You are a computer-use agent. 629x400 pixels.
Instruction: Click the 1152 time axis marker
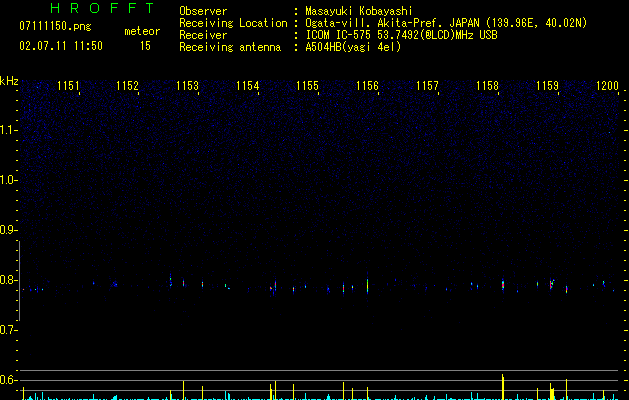pyautogui.click(x=128, y=86)
